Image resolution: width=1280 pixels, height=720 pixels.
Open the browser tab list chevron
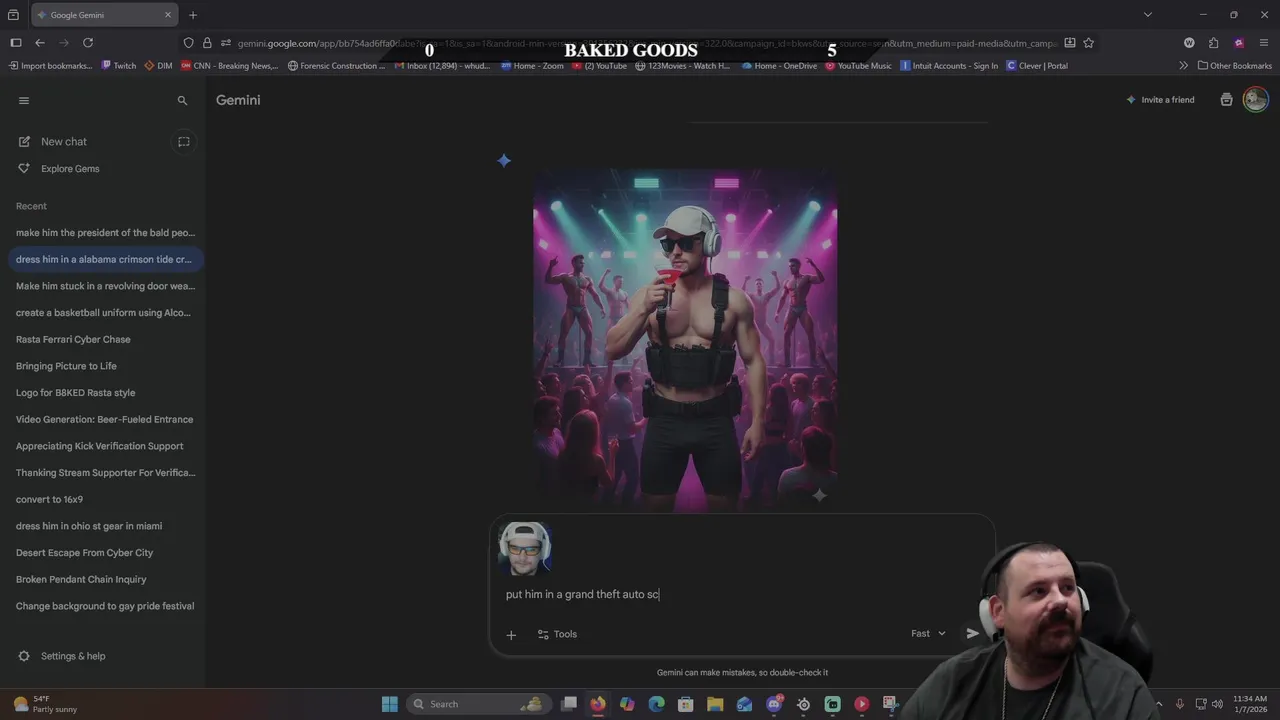pyautogui.click(x=1148, y=15)
